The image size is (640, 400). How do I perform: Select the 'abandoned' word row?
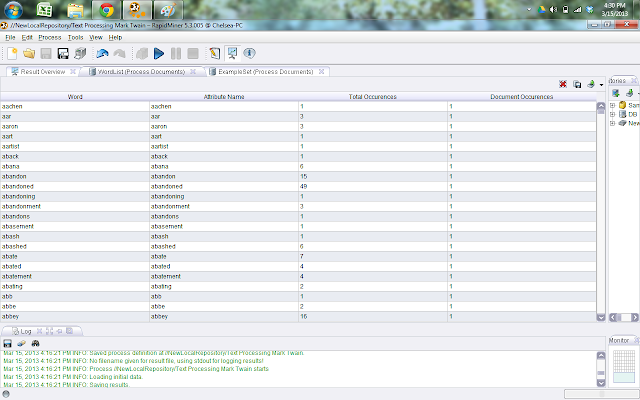[x=298, y=187]
